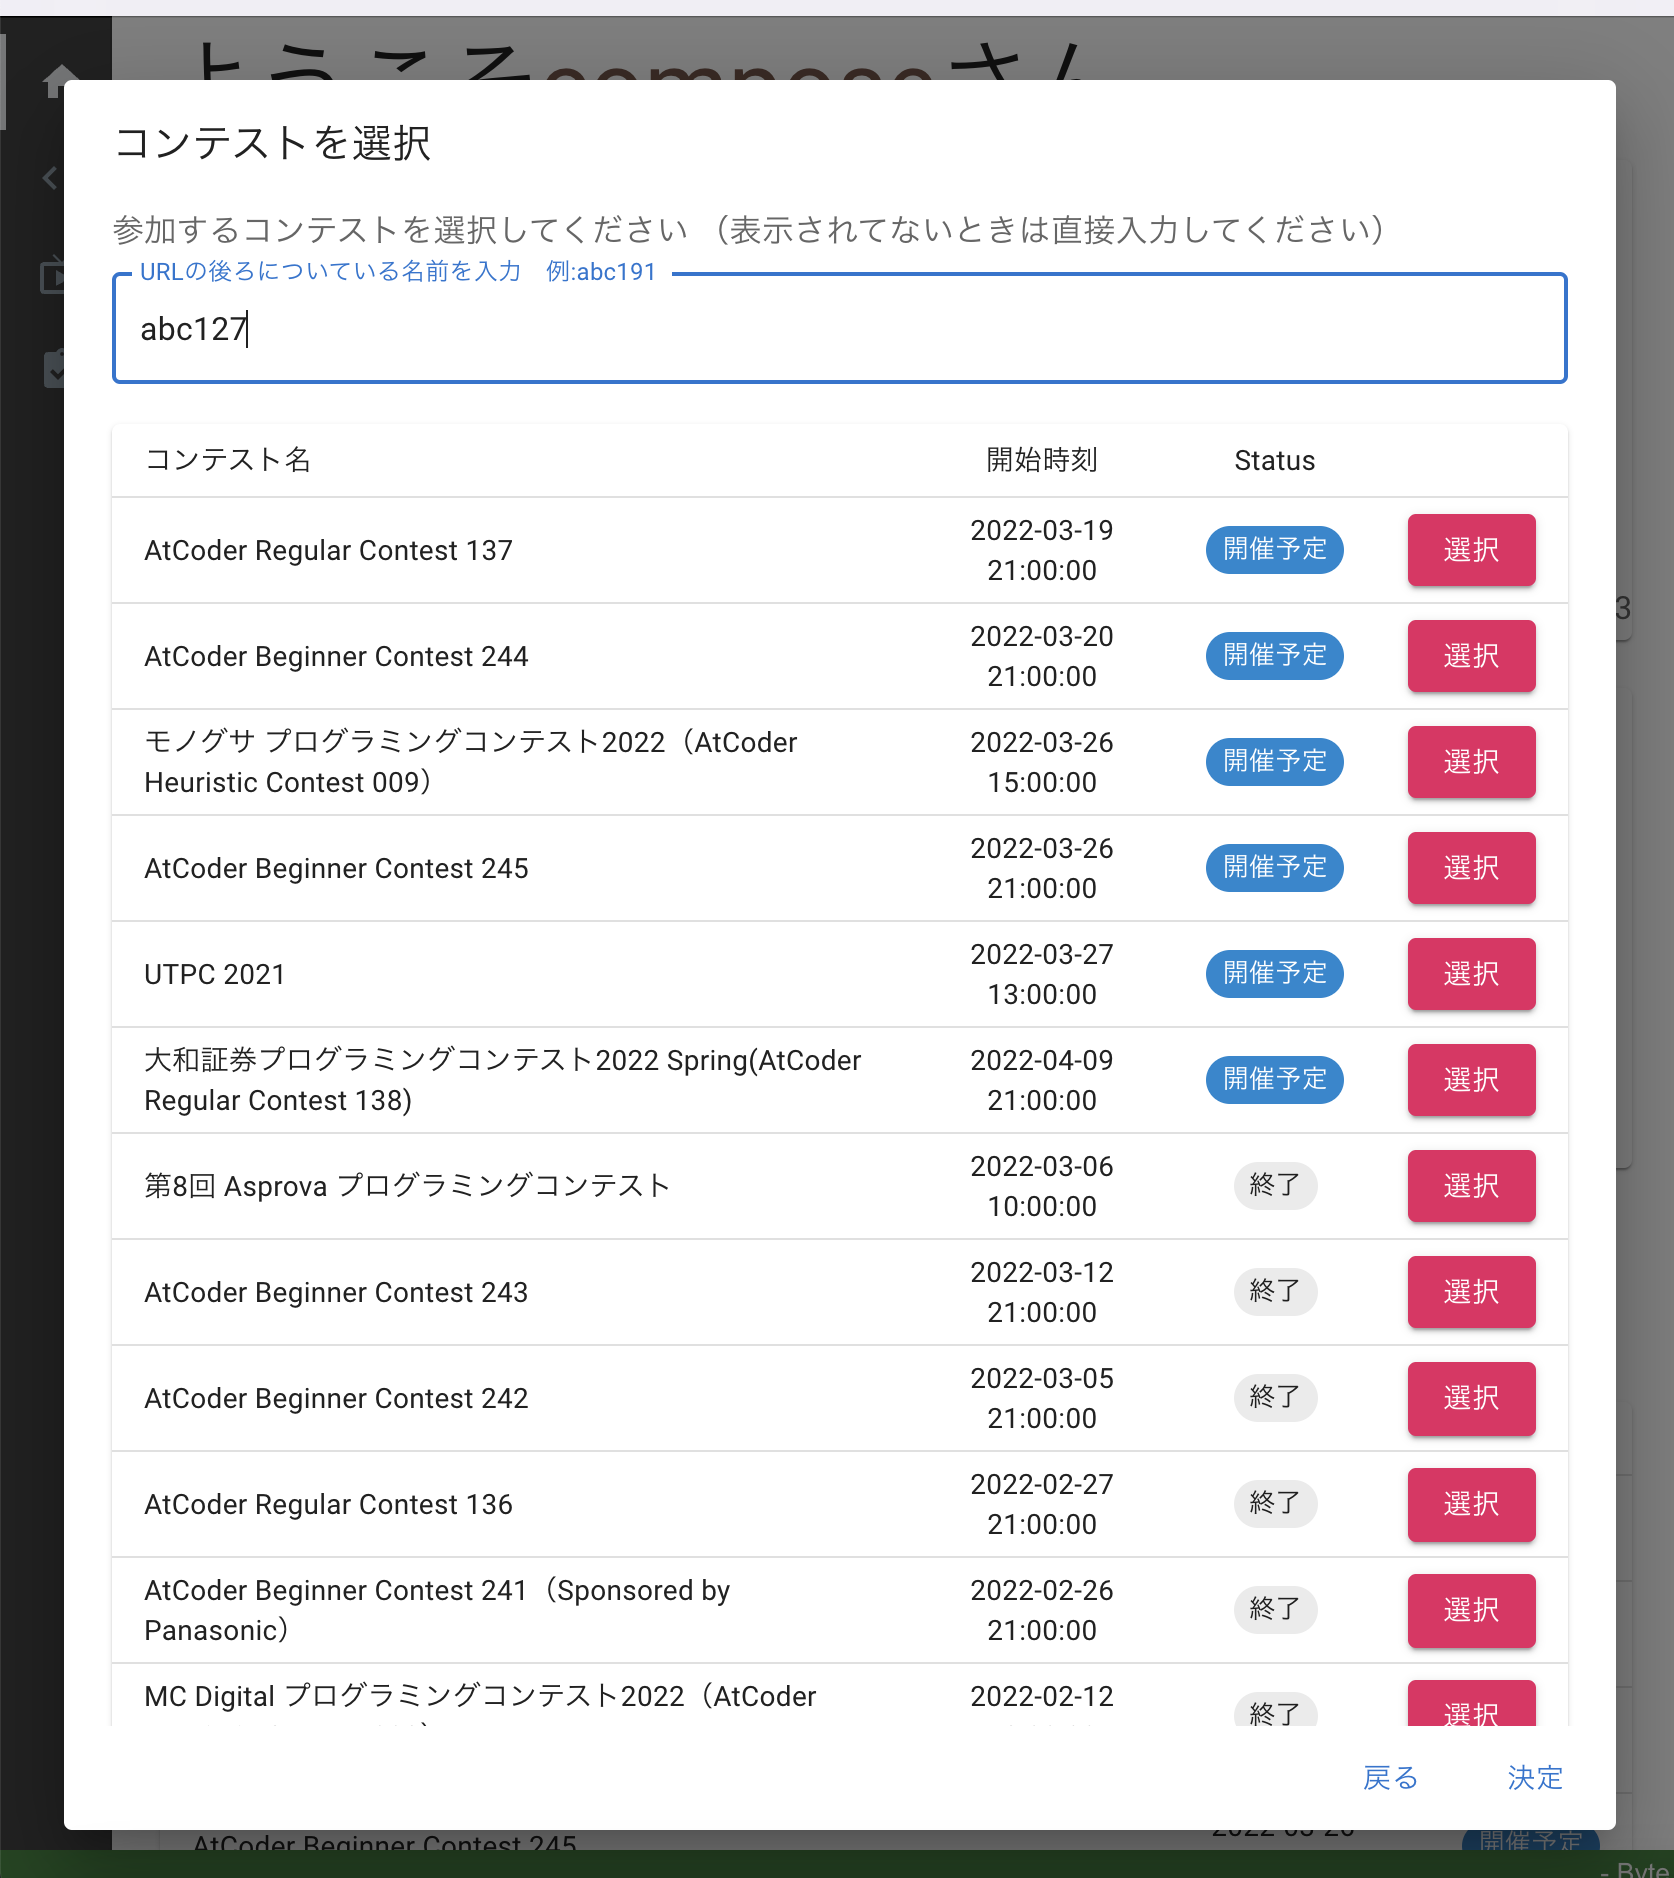
Task: Click the text AtCoder Beginner Contest 243
Action: pos(336,1292)
